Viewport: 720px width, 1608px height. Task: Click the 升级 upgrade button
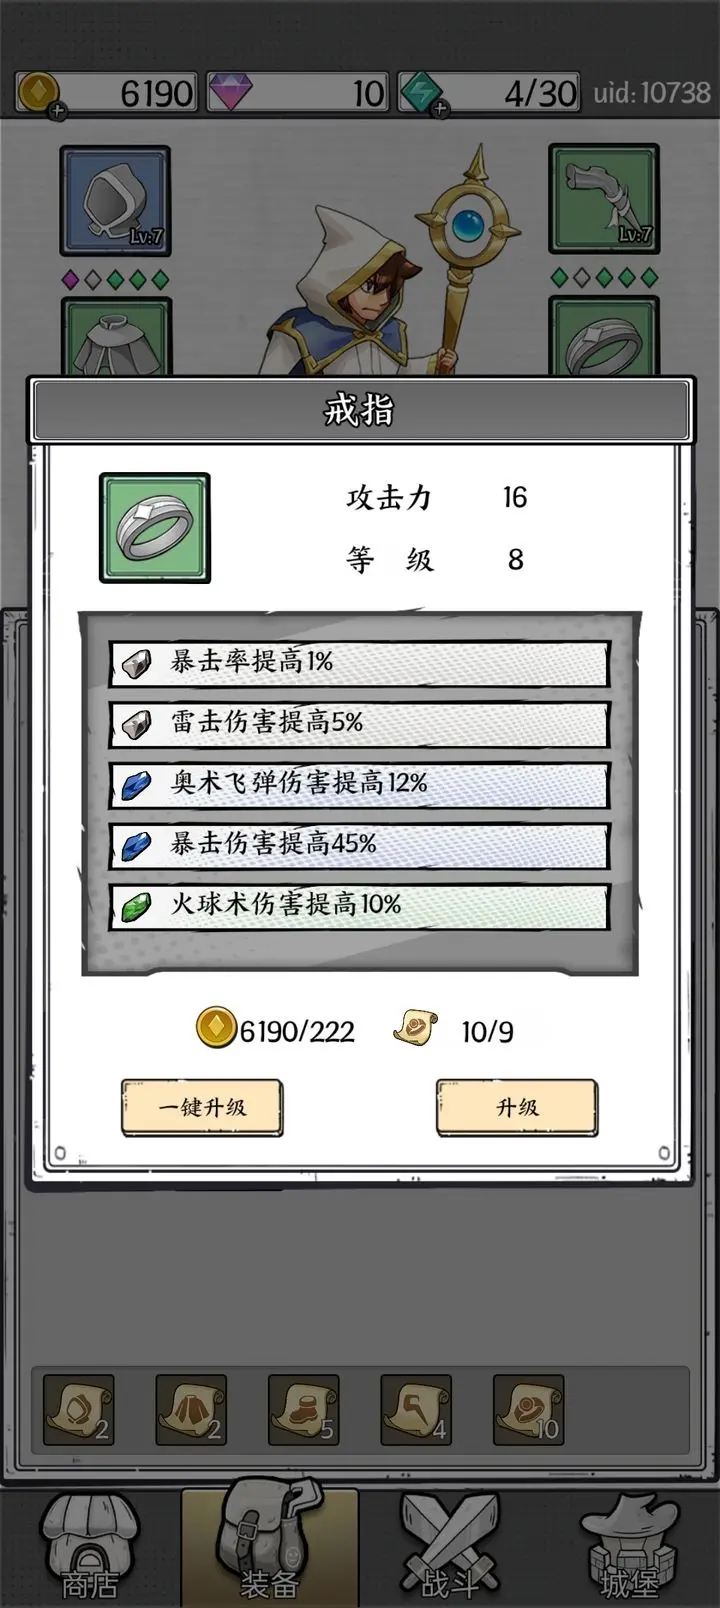(x=517, y=1107)
